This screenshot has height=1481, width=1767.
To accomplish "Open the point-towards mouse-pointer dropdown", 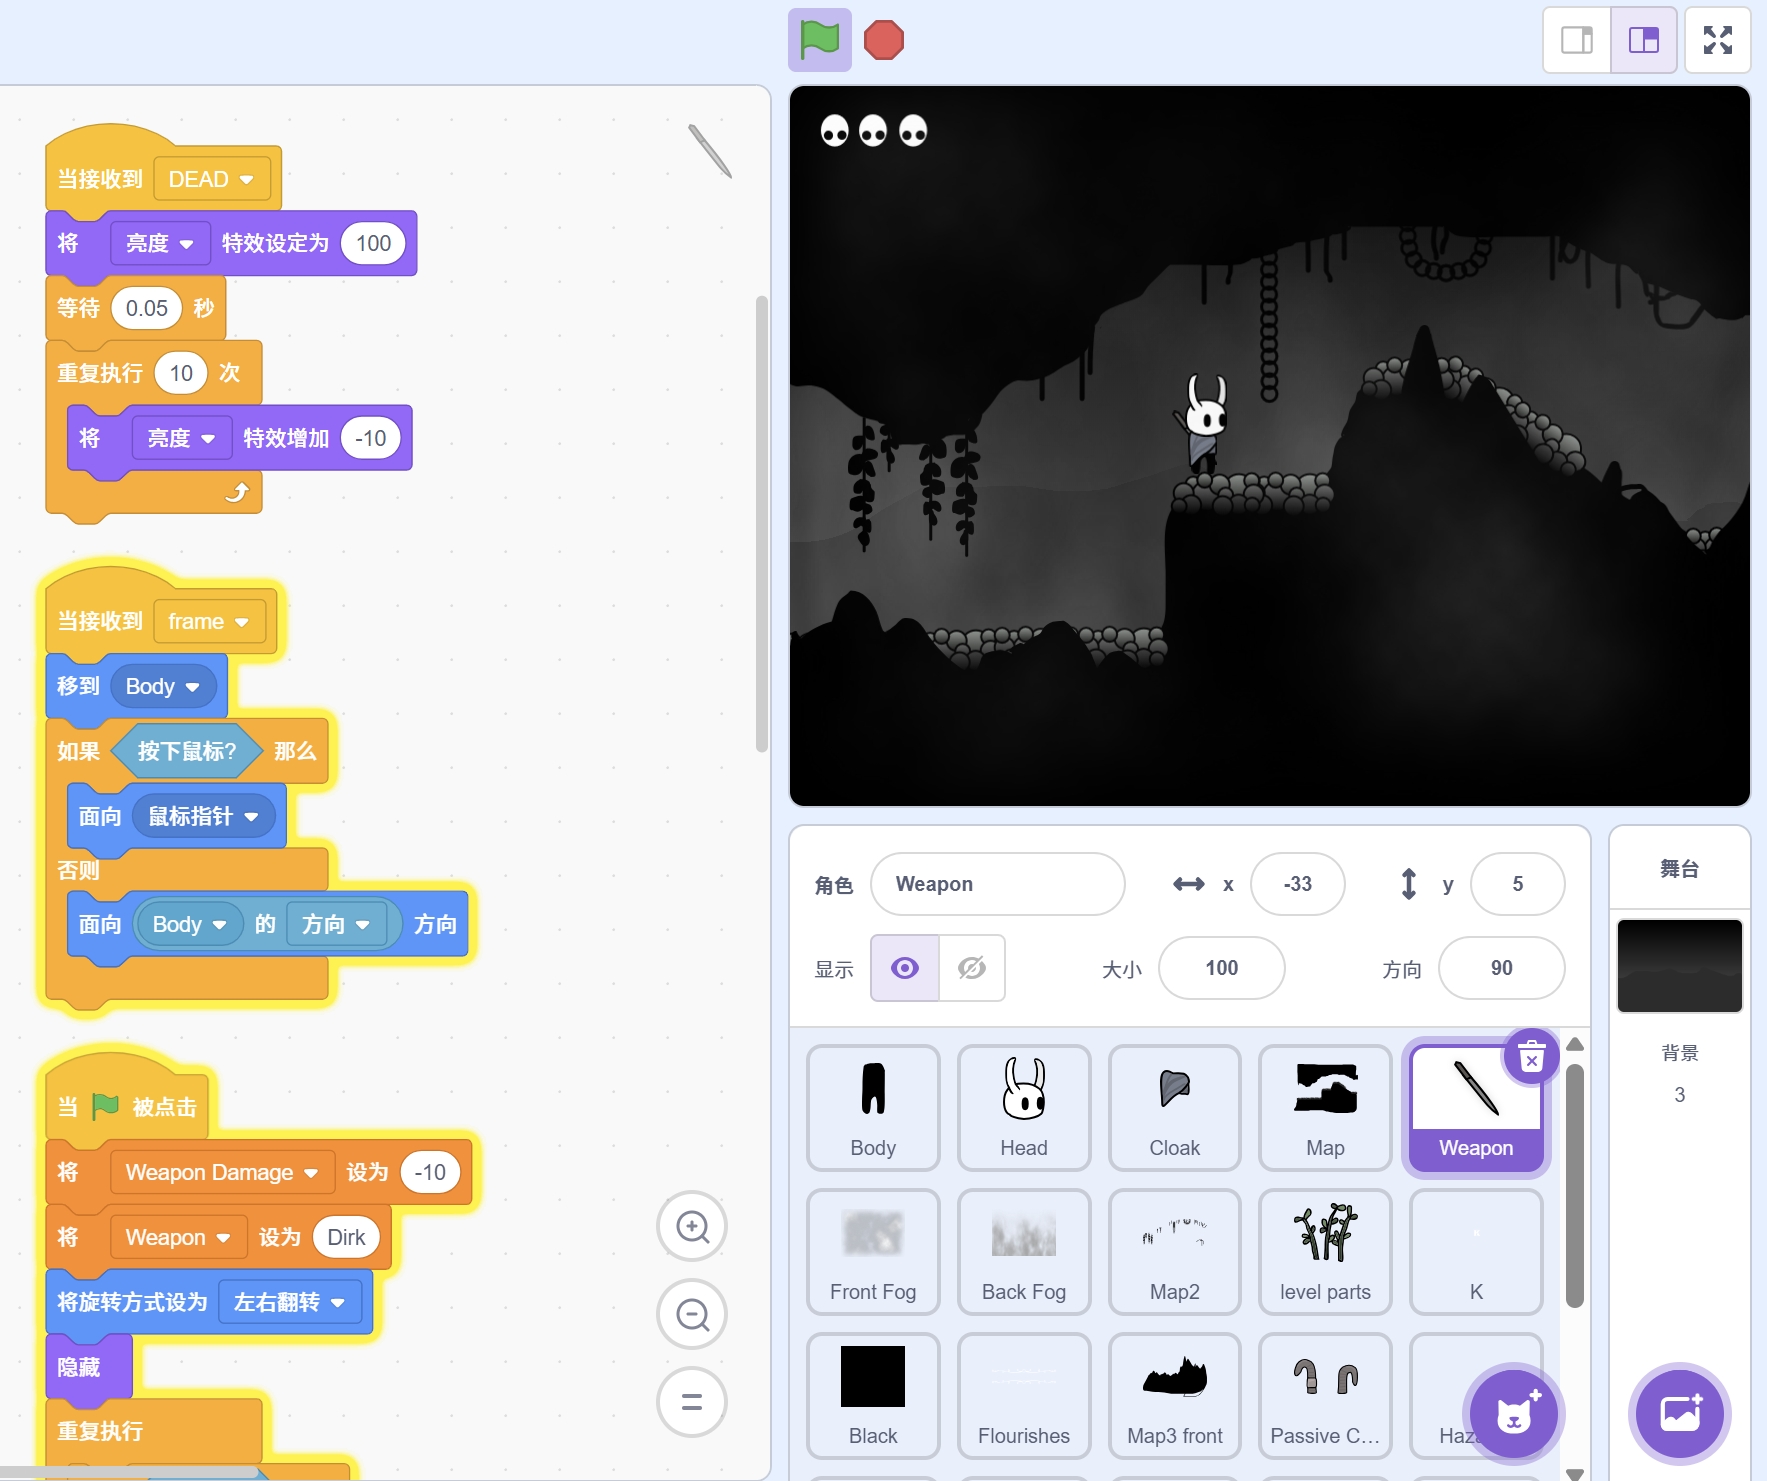I will point(203,816).
